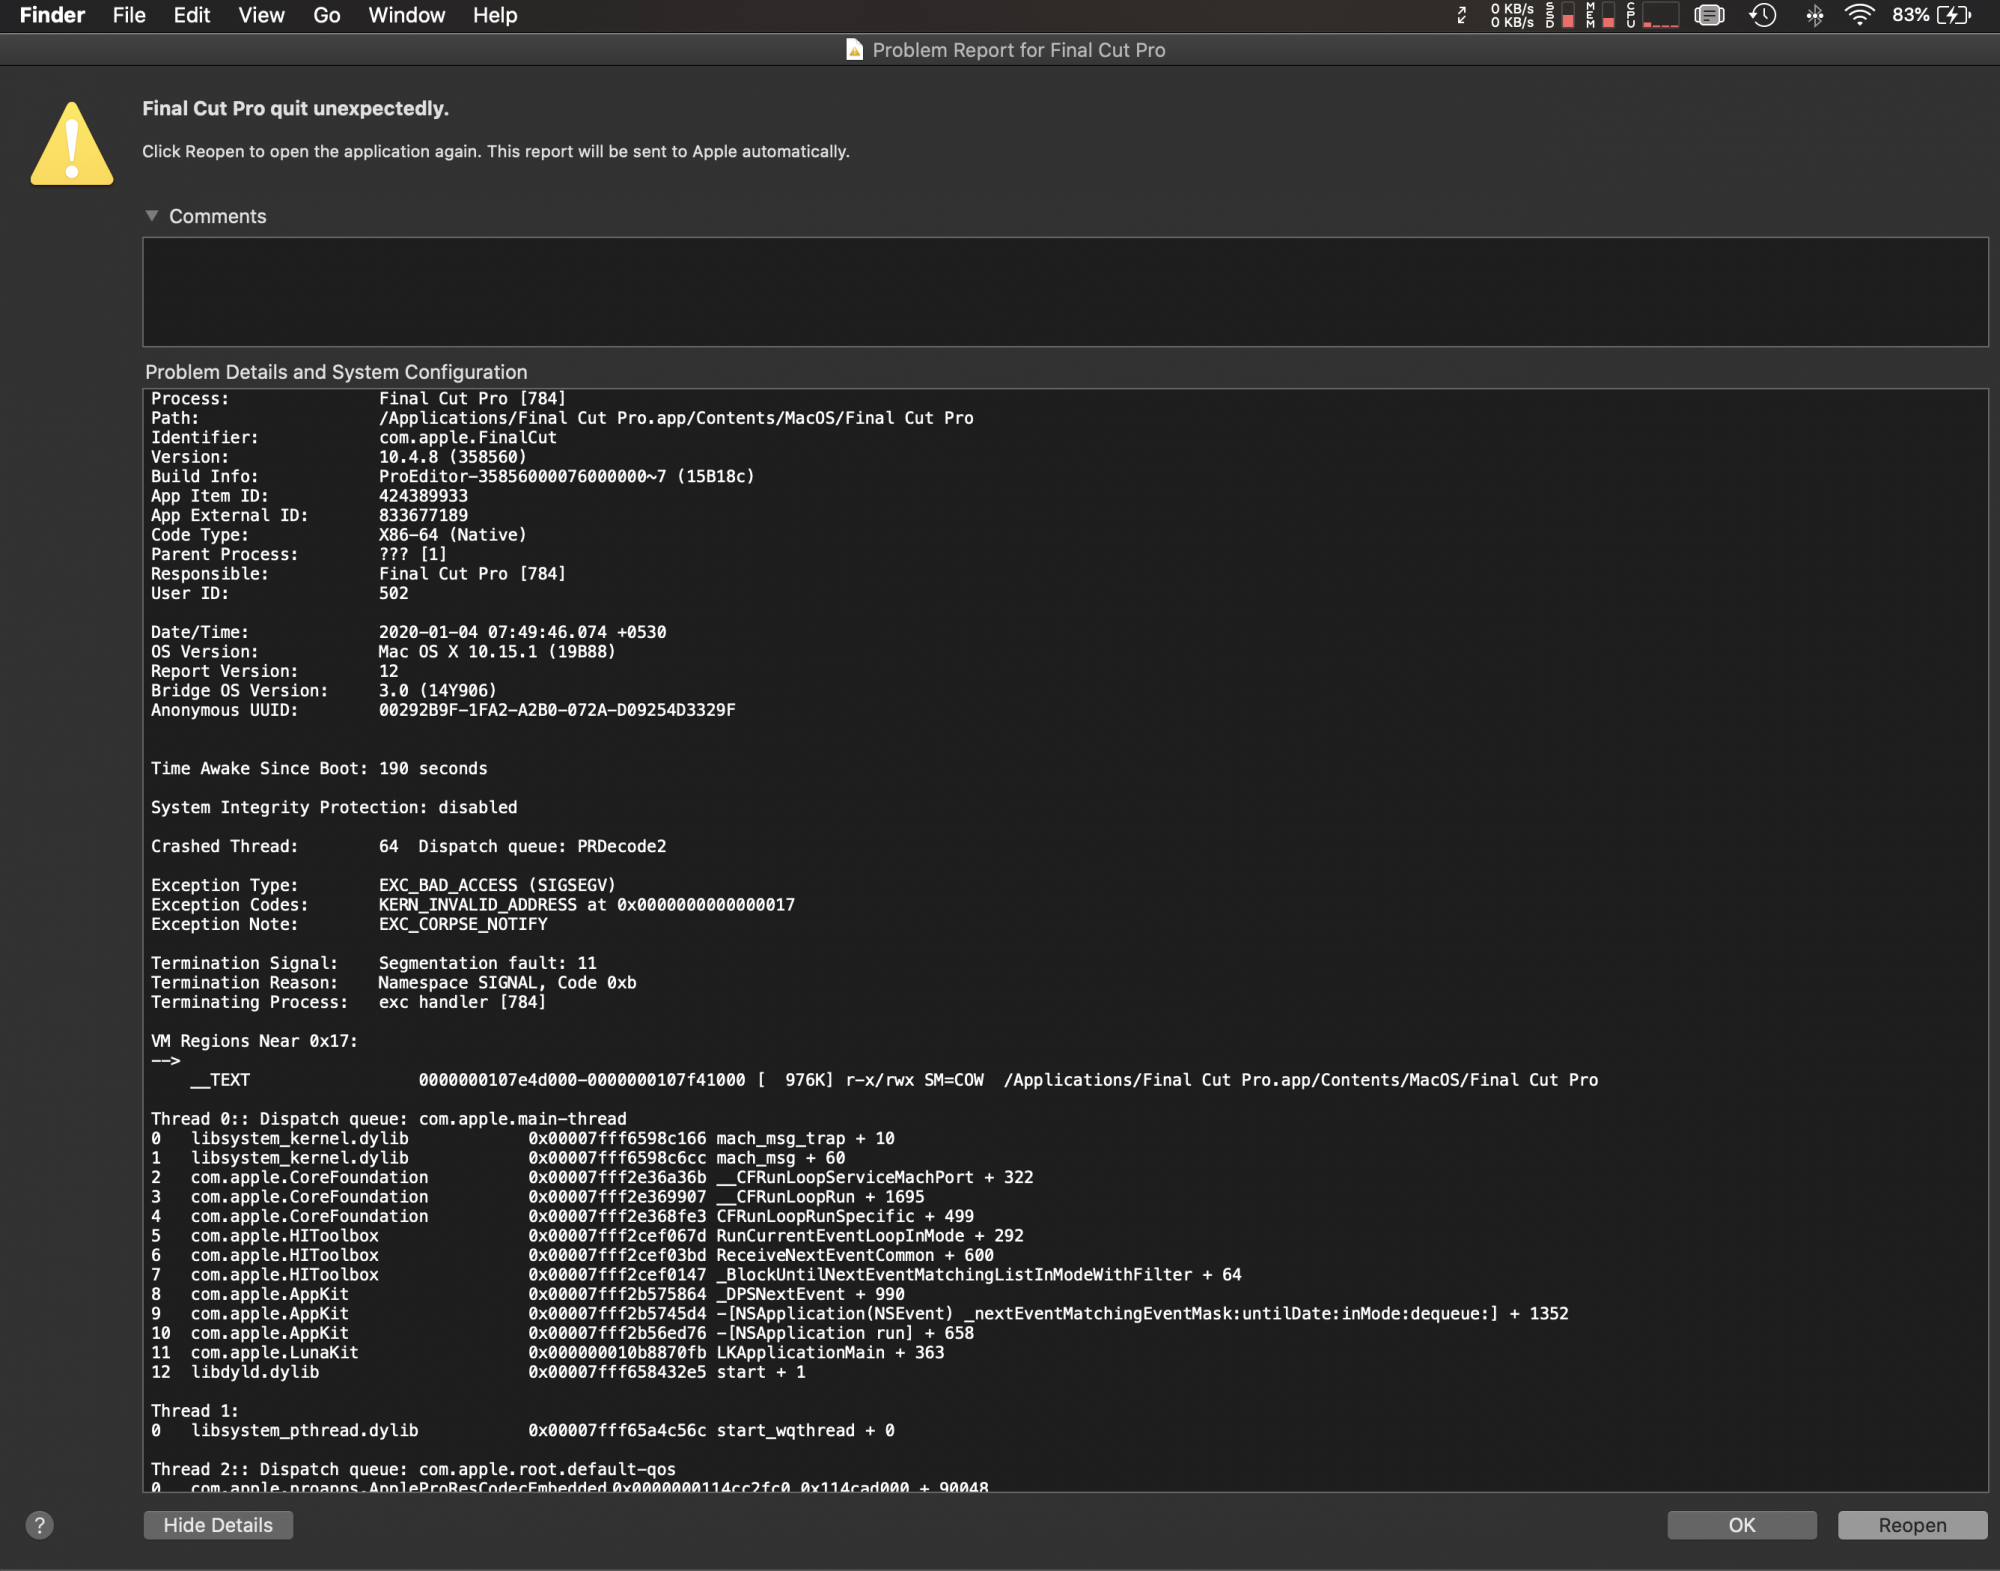Click the version value '10.4.8 (358560)'
This screenshot has height=1571, width=2000.
point(452,457)
